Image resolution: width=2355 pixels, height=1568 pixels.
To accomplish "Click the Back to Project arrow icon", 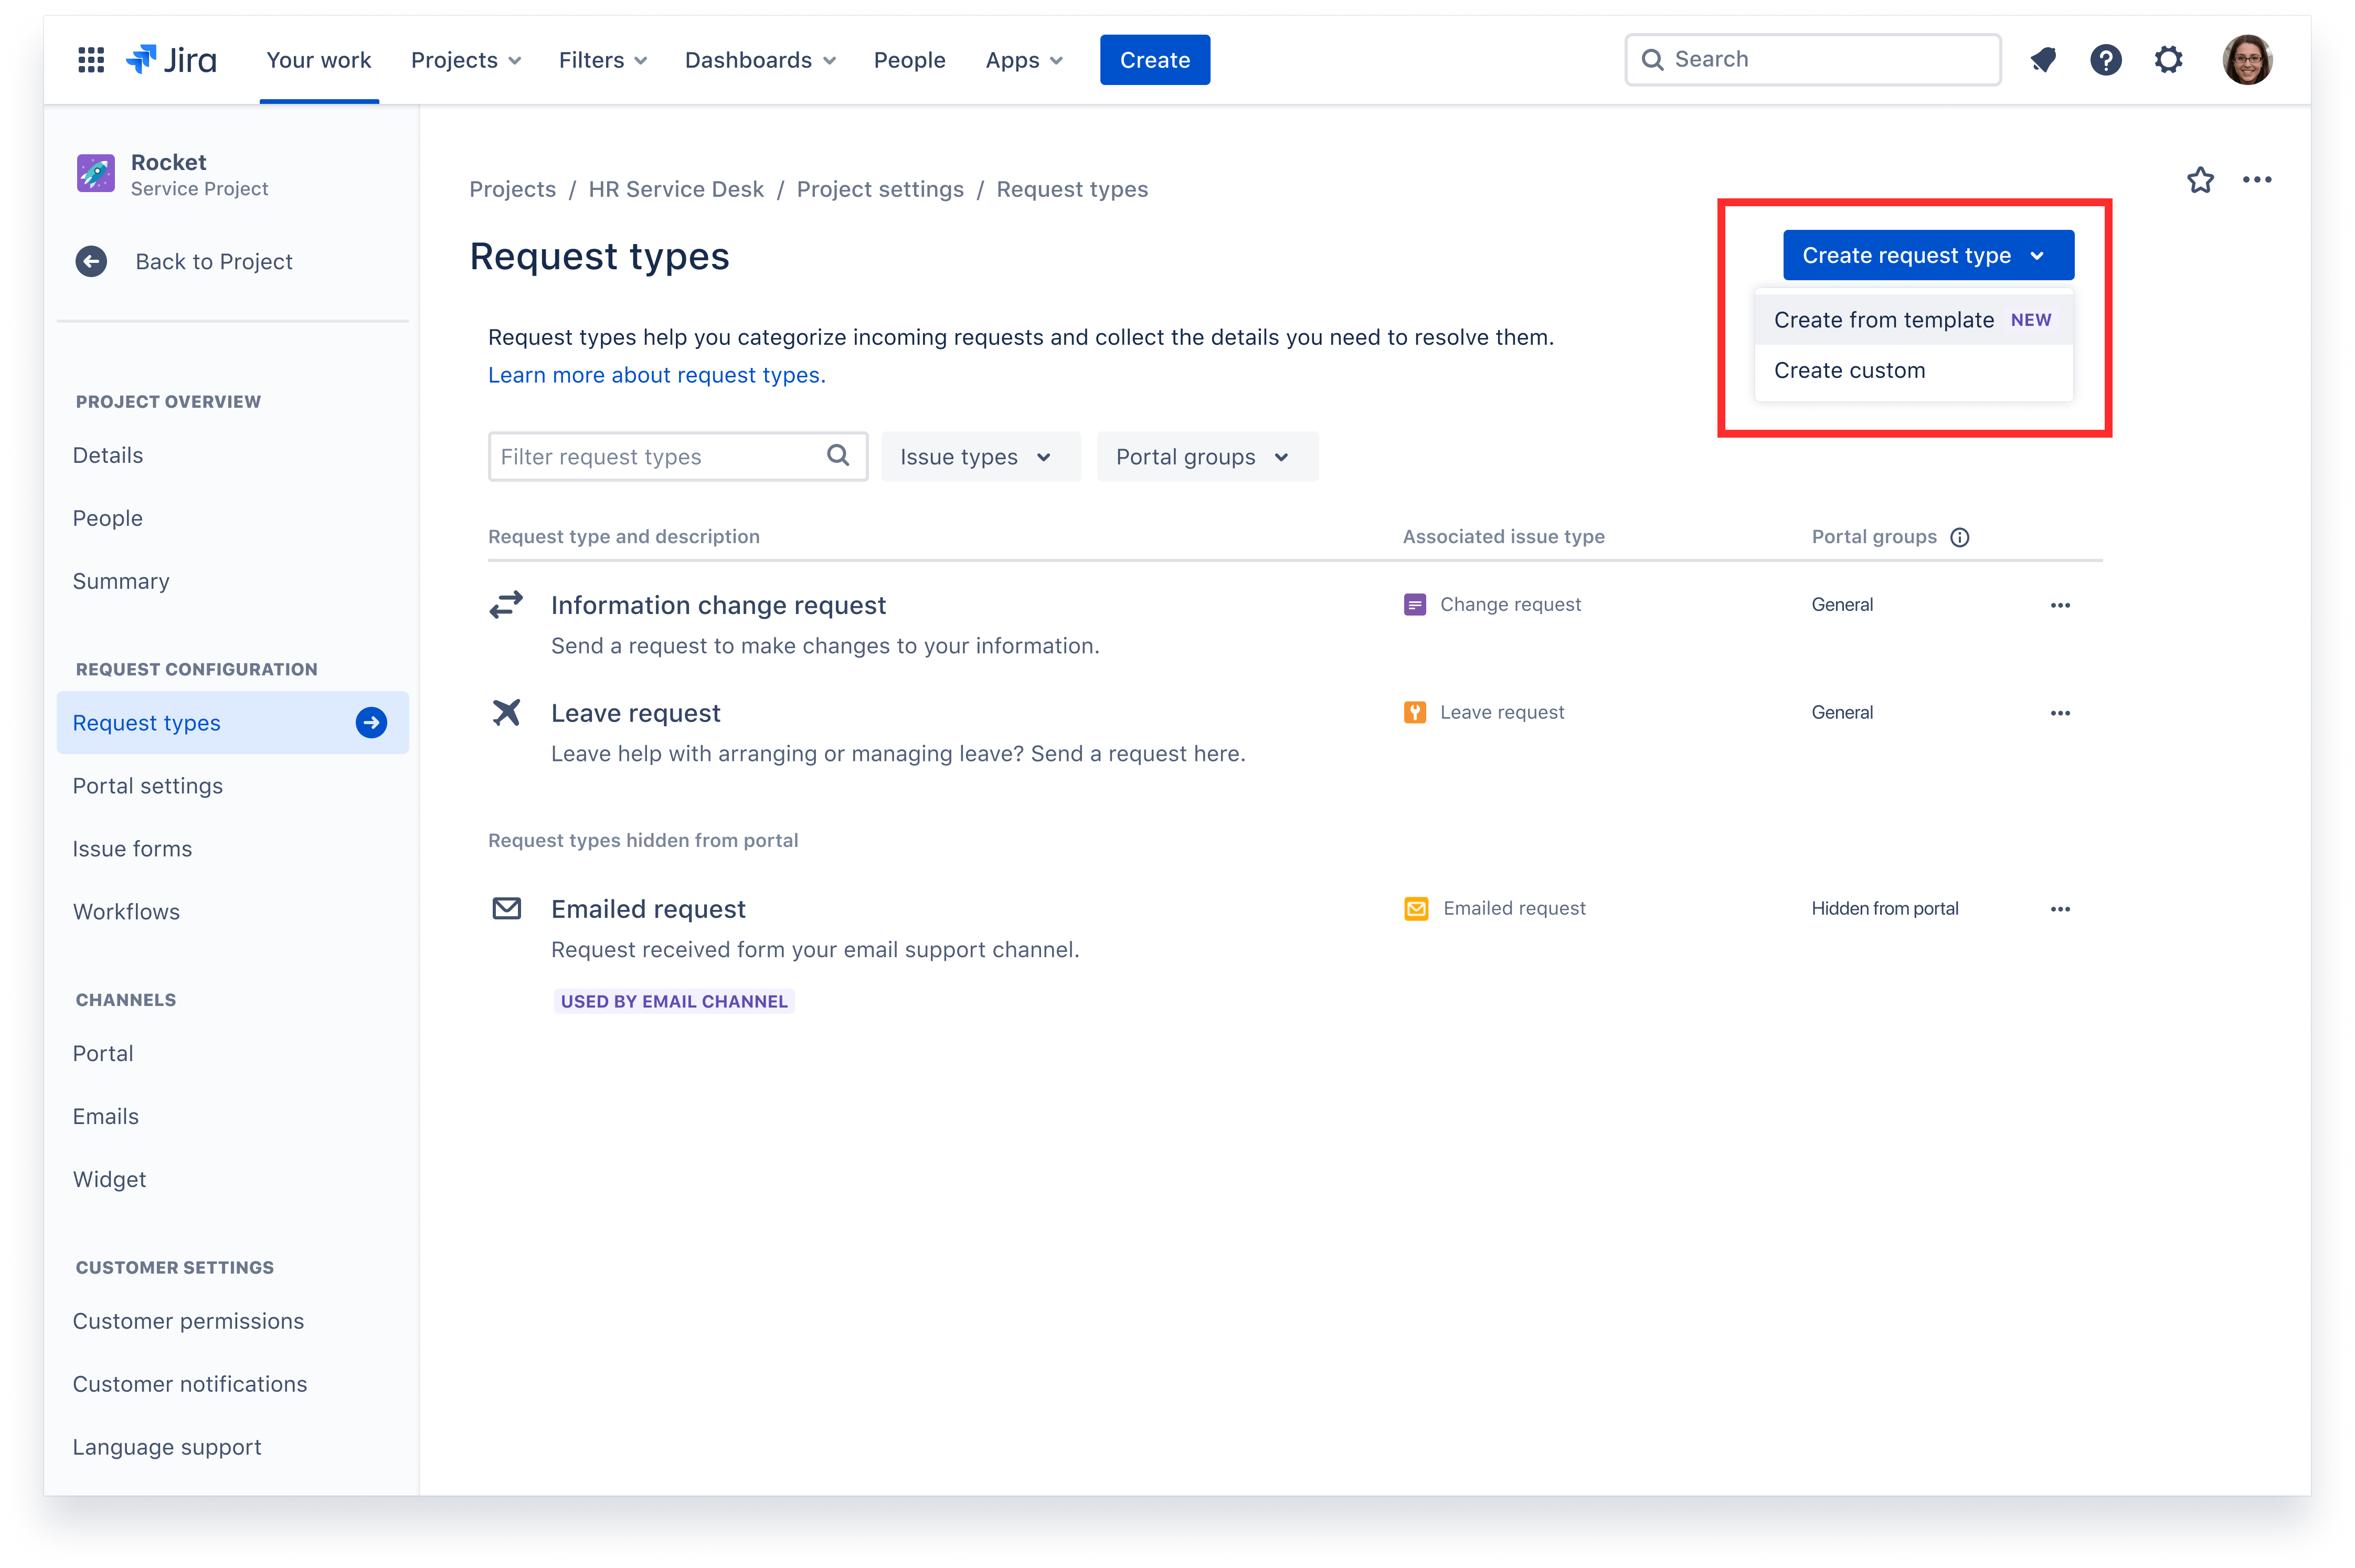I will click(x=92, y=261).
